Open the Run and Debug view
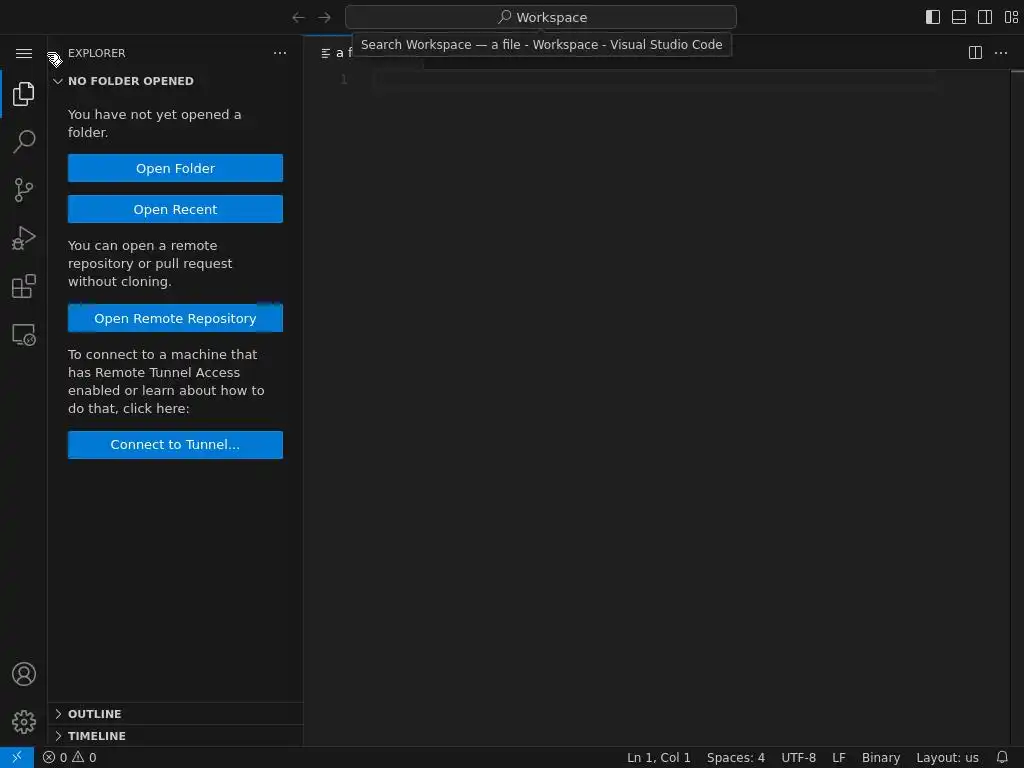 point(24,238)
